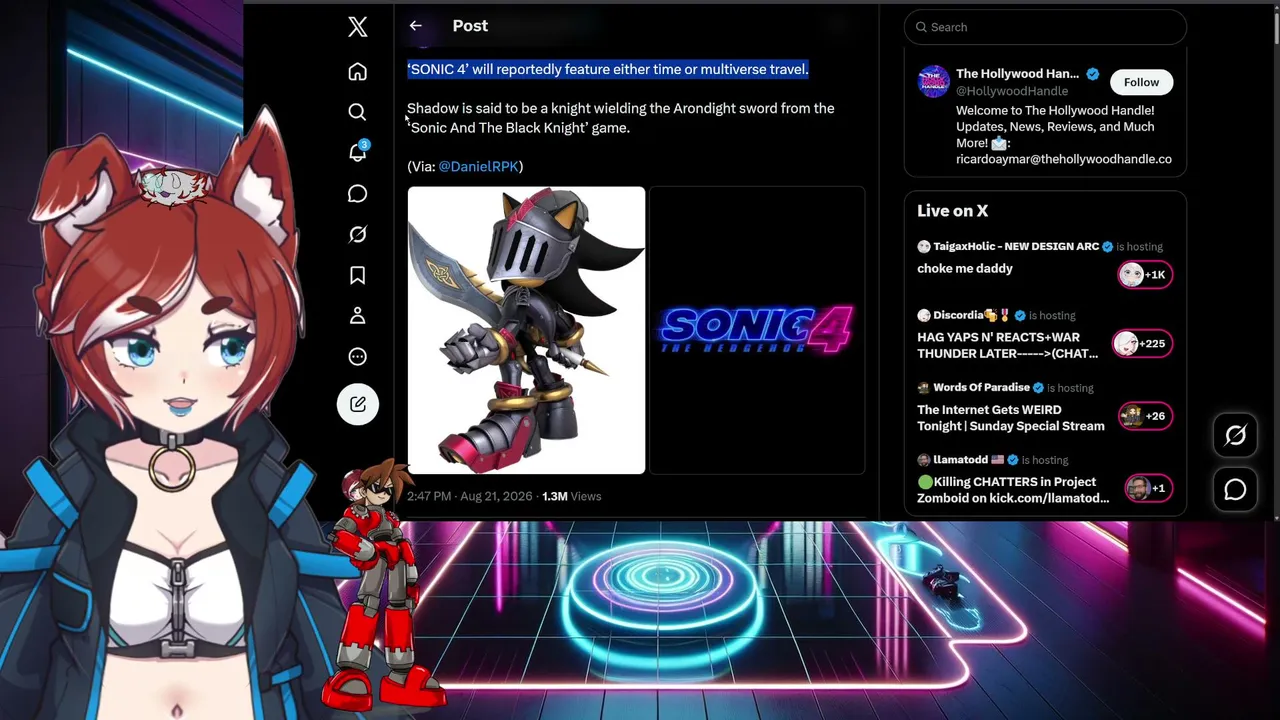Open the More options circle icon

tap(357, 357)
